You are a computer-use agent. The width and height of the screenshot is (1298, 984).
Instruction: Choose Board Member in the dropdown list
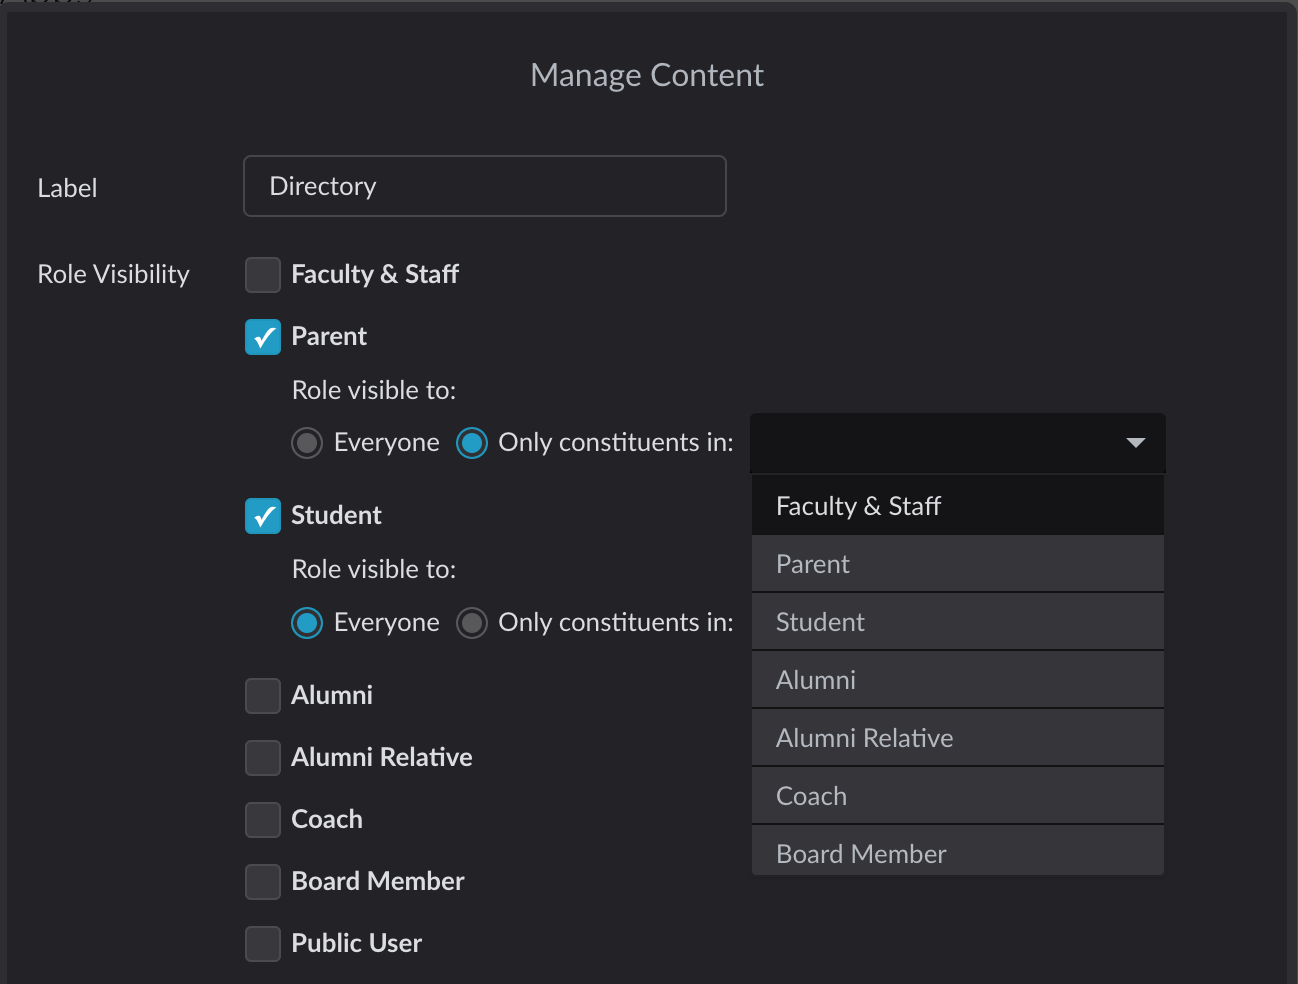click(958, 851)
